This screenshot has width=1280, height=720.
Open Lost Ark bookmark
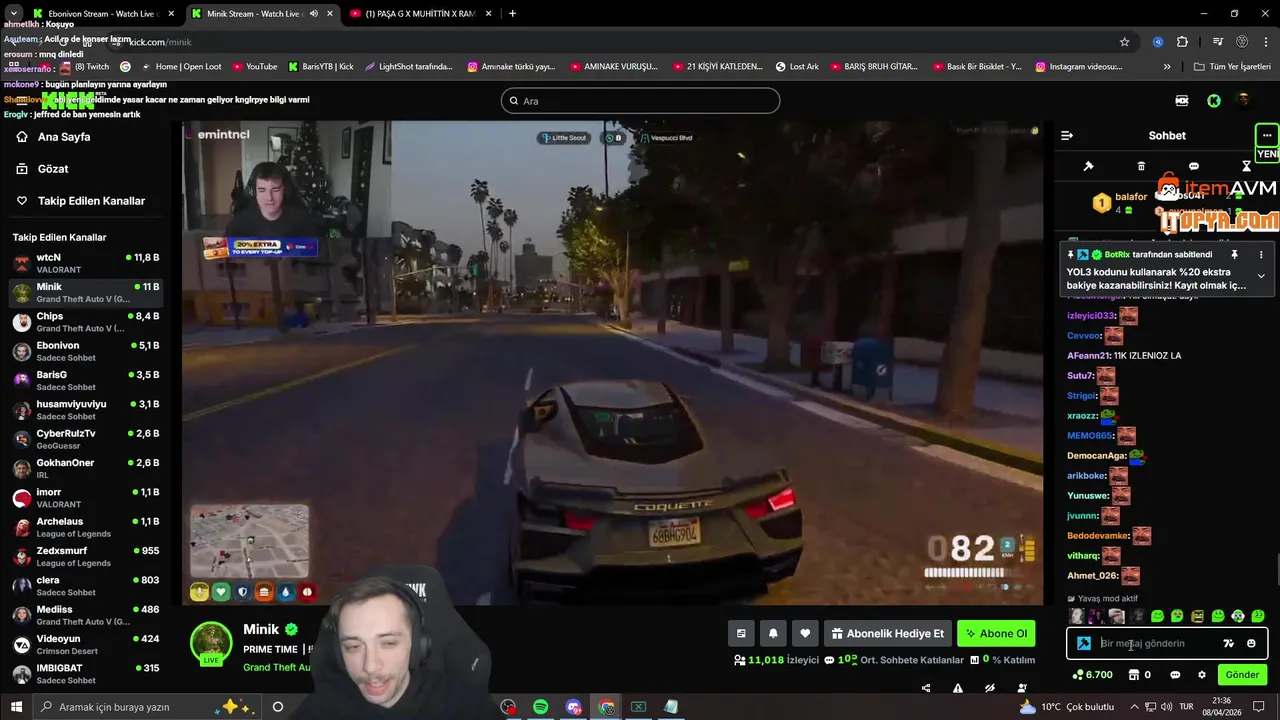tap(797, 67)
